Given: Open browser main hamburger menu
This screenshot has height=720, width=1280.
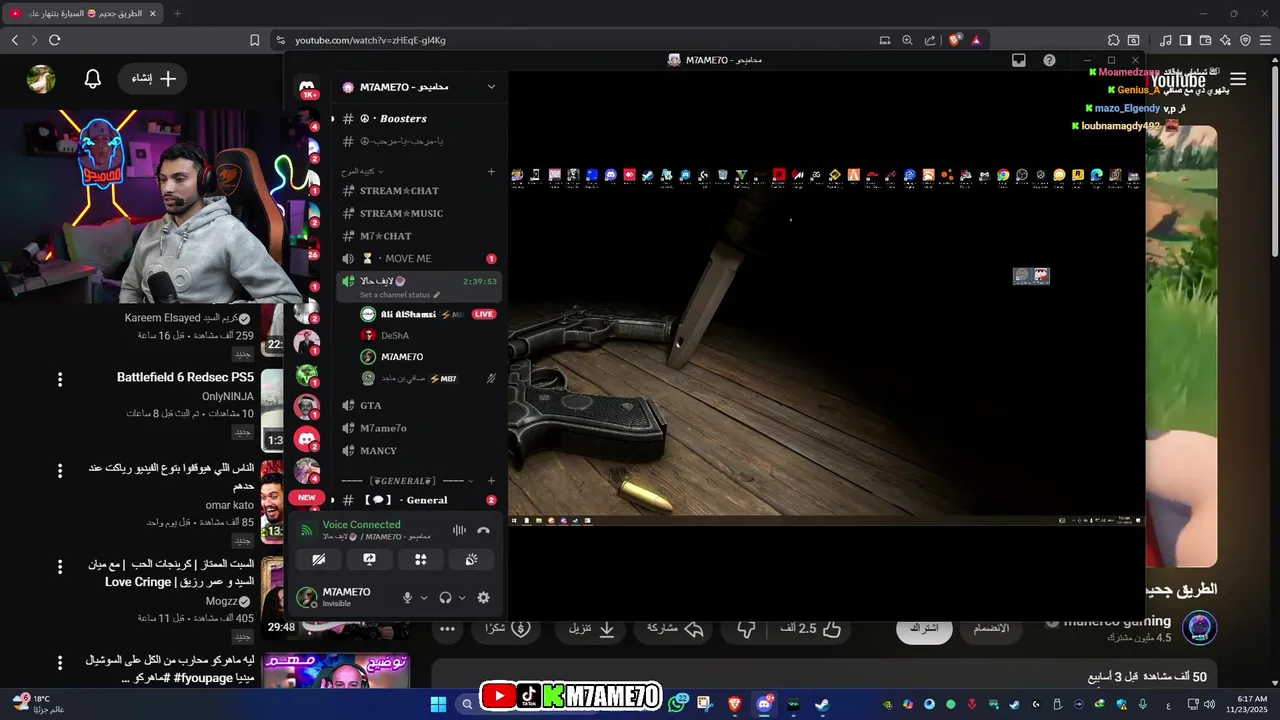Looking at the screenshot, I should point(1265,40).
